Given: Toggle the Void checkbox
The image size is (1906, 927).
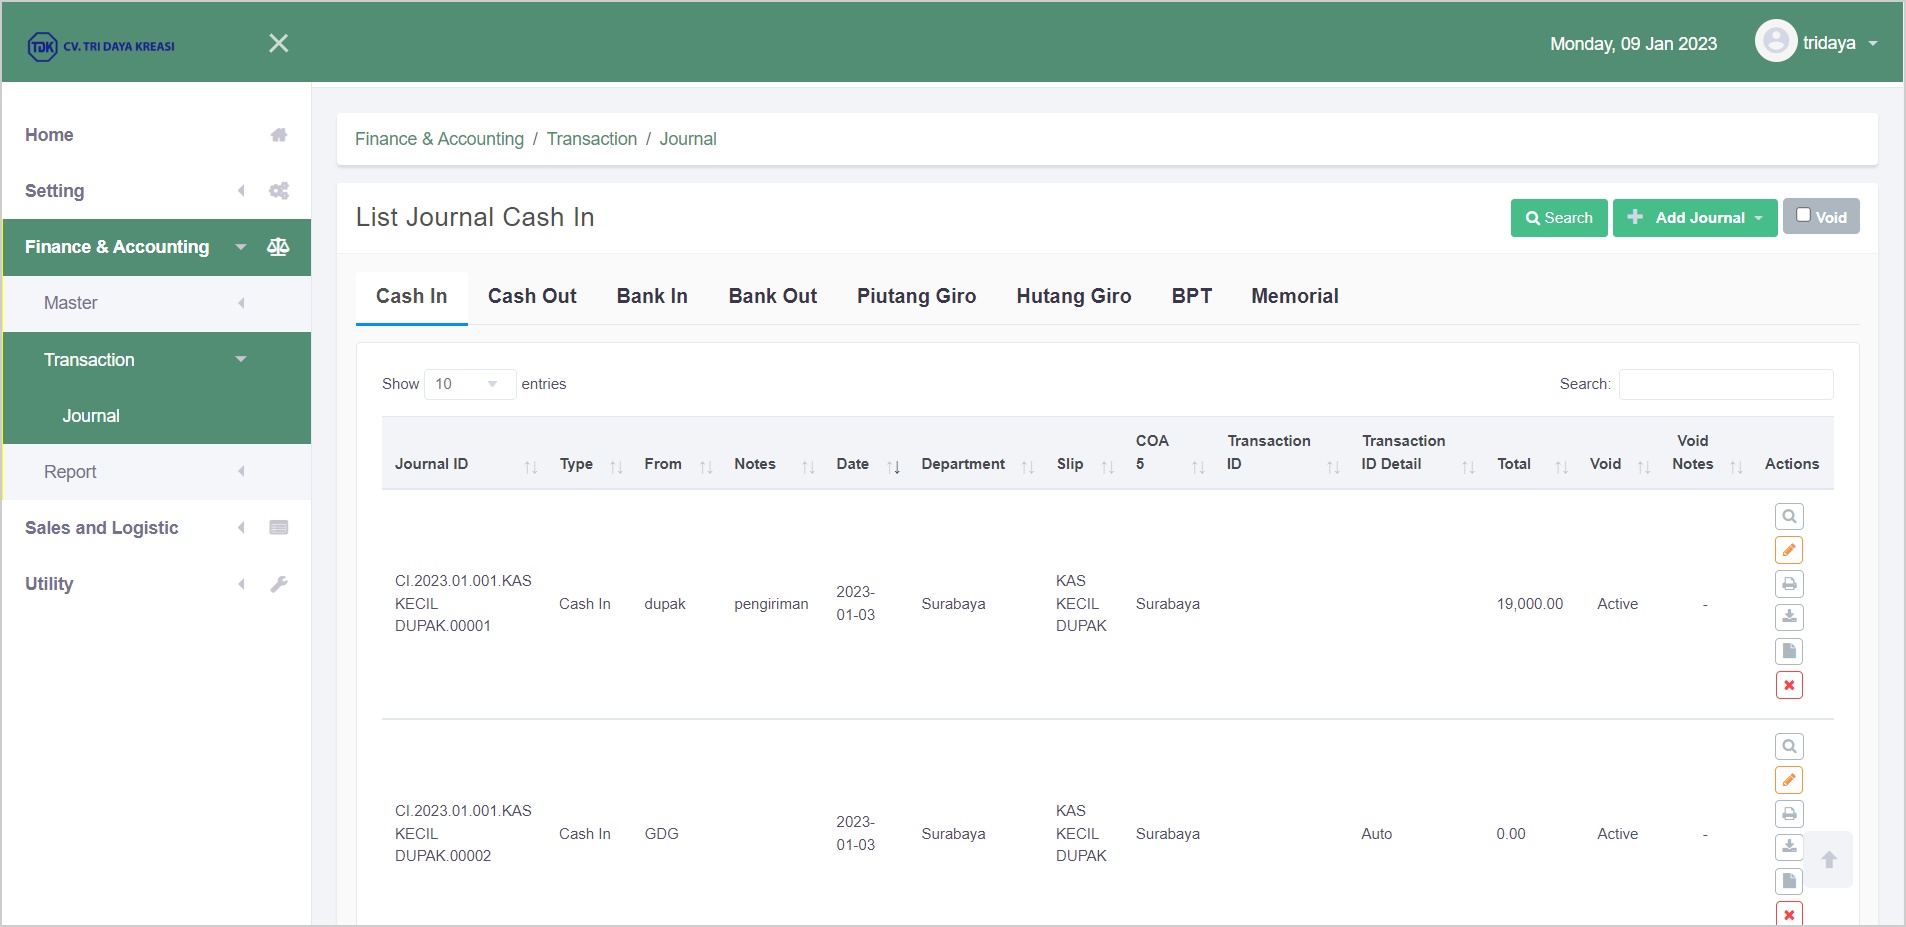Looking at the screenshot, I should point(1803,215).
